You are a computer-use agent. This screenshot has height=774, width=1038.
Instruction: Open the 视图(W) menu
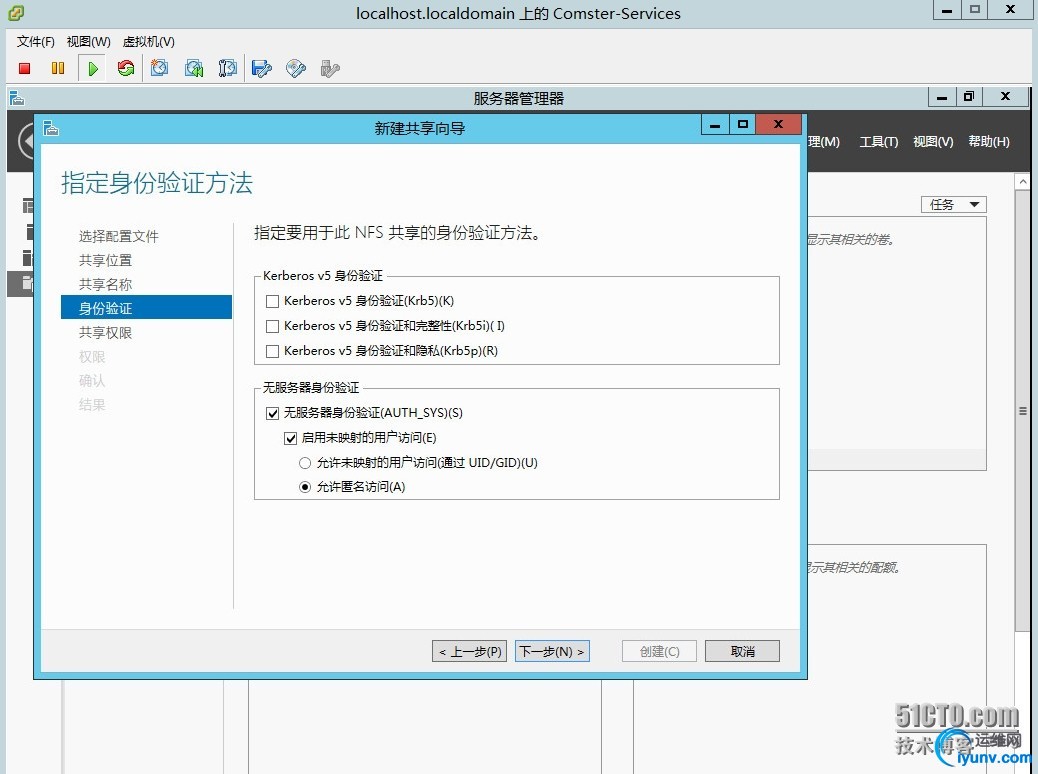coord(88,42)
